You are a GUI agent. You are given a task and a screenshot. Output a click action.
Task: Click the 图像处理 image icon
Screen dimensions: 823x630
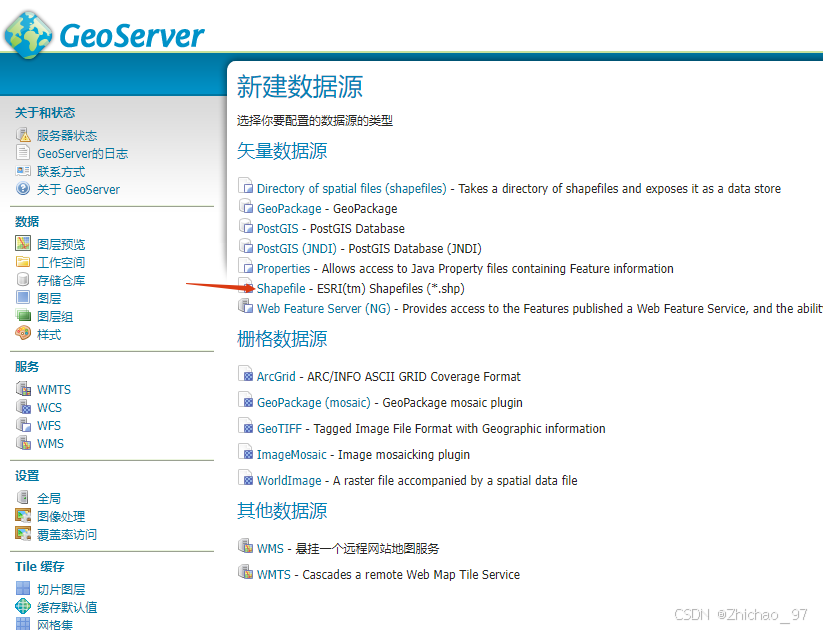pyautogui.click(x=23, y=516)
